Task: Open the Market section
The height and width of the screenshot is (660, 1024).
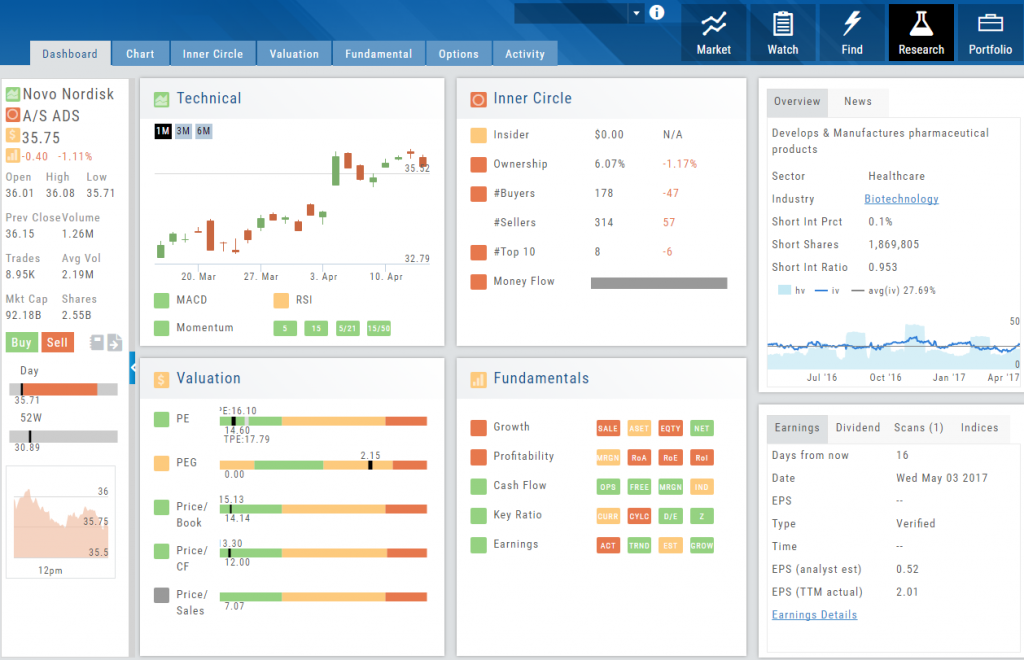Action: (713, 33)
